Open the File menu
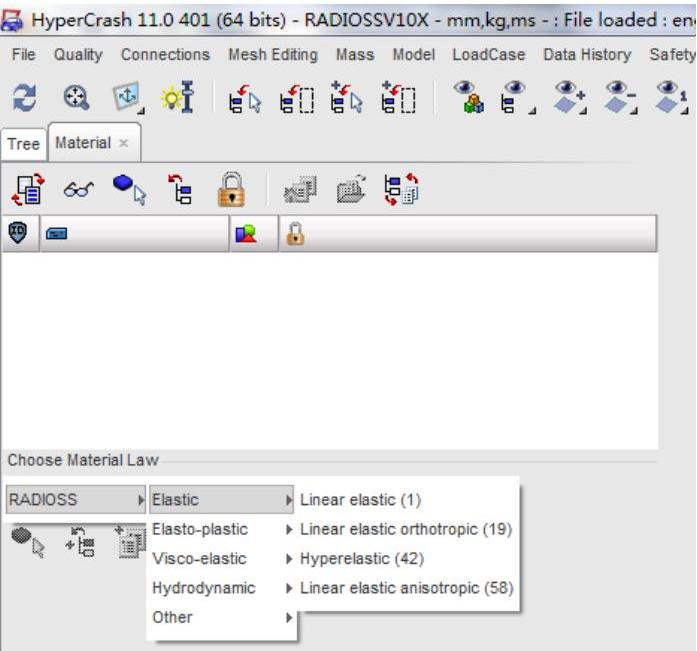The image size is (697, 651). click(24, 55)
